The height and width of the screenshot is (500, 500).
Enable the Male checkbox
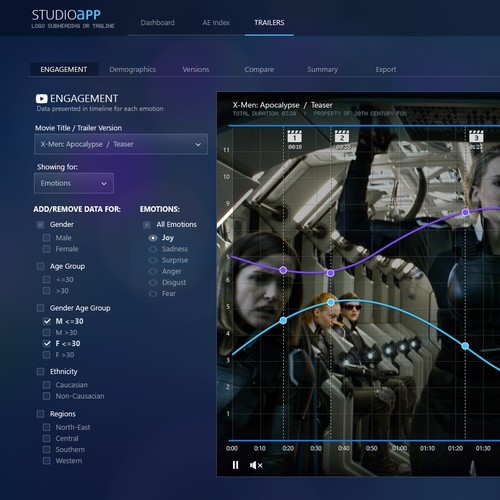point(47,238)
